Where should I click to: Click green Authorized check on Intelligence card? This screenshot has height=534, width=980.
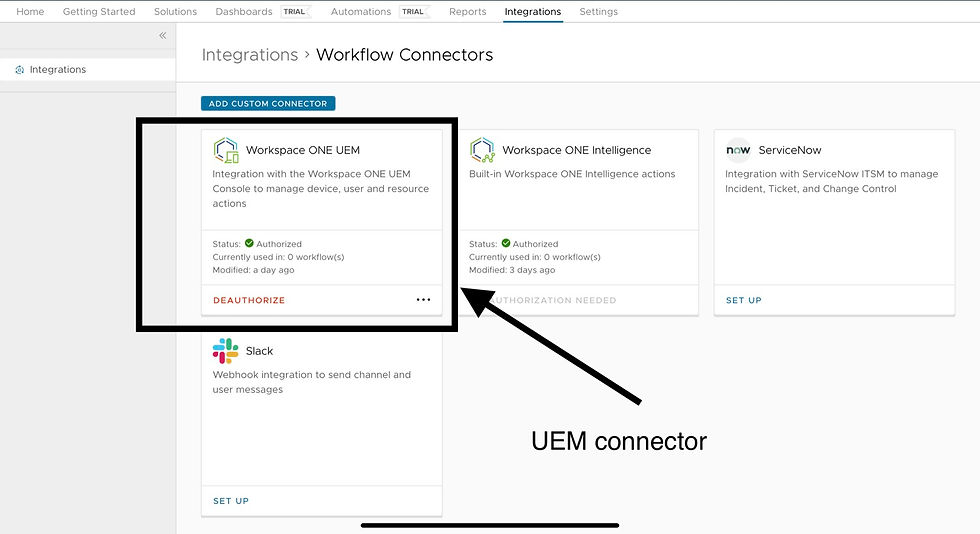click(x=506, y=243)
